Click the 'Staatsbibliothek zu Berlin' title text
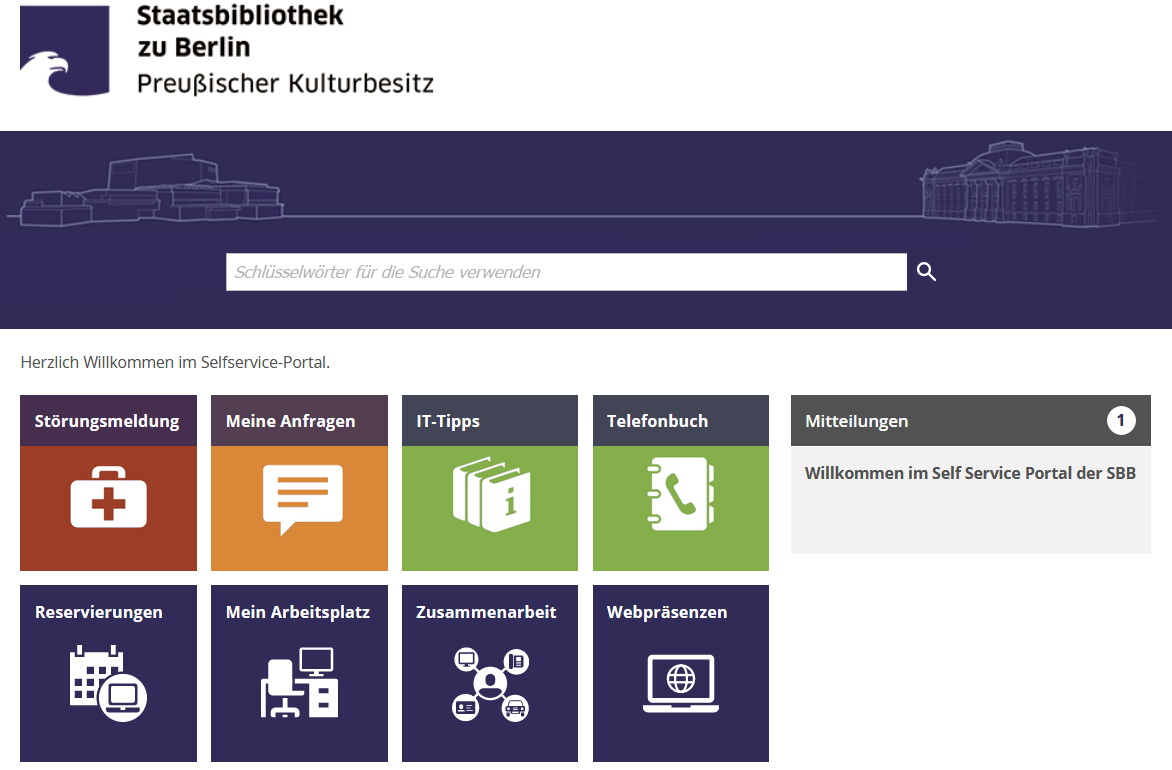This screenshot has height=770, width=1172. 240,31
